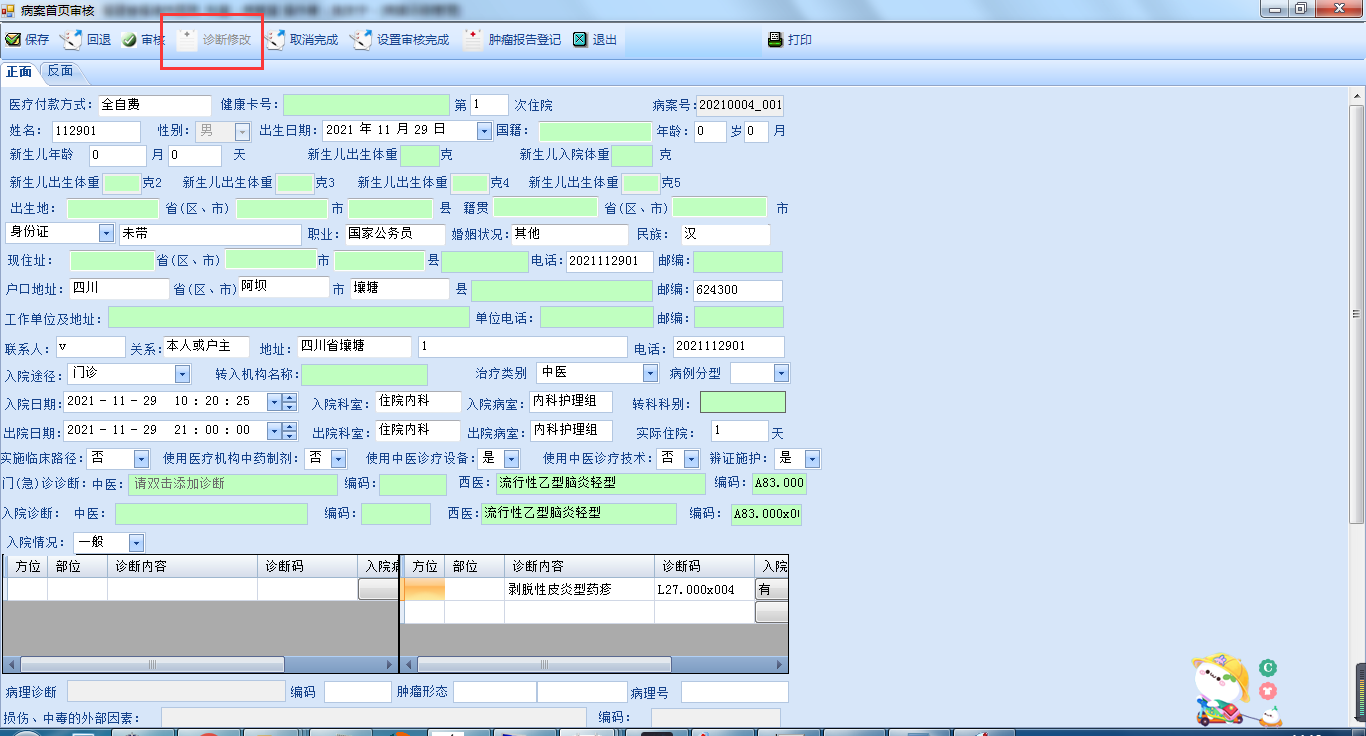The width and height of the screenshot is (1366, 736).
Task: Click the 姓名 field containing 112901
Action: click(x=96, y=131)
